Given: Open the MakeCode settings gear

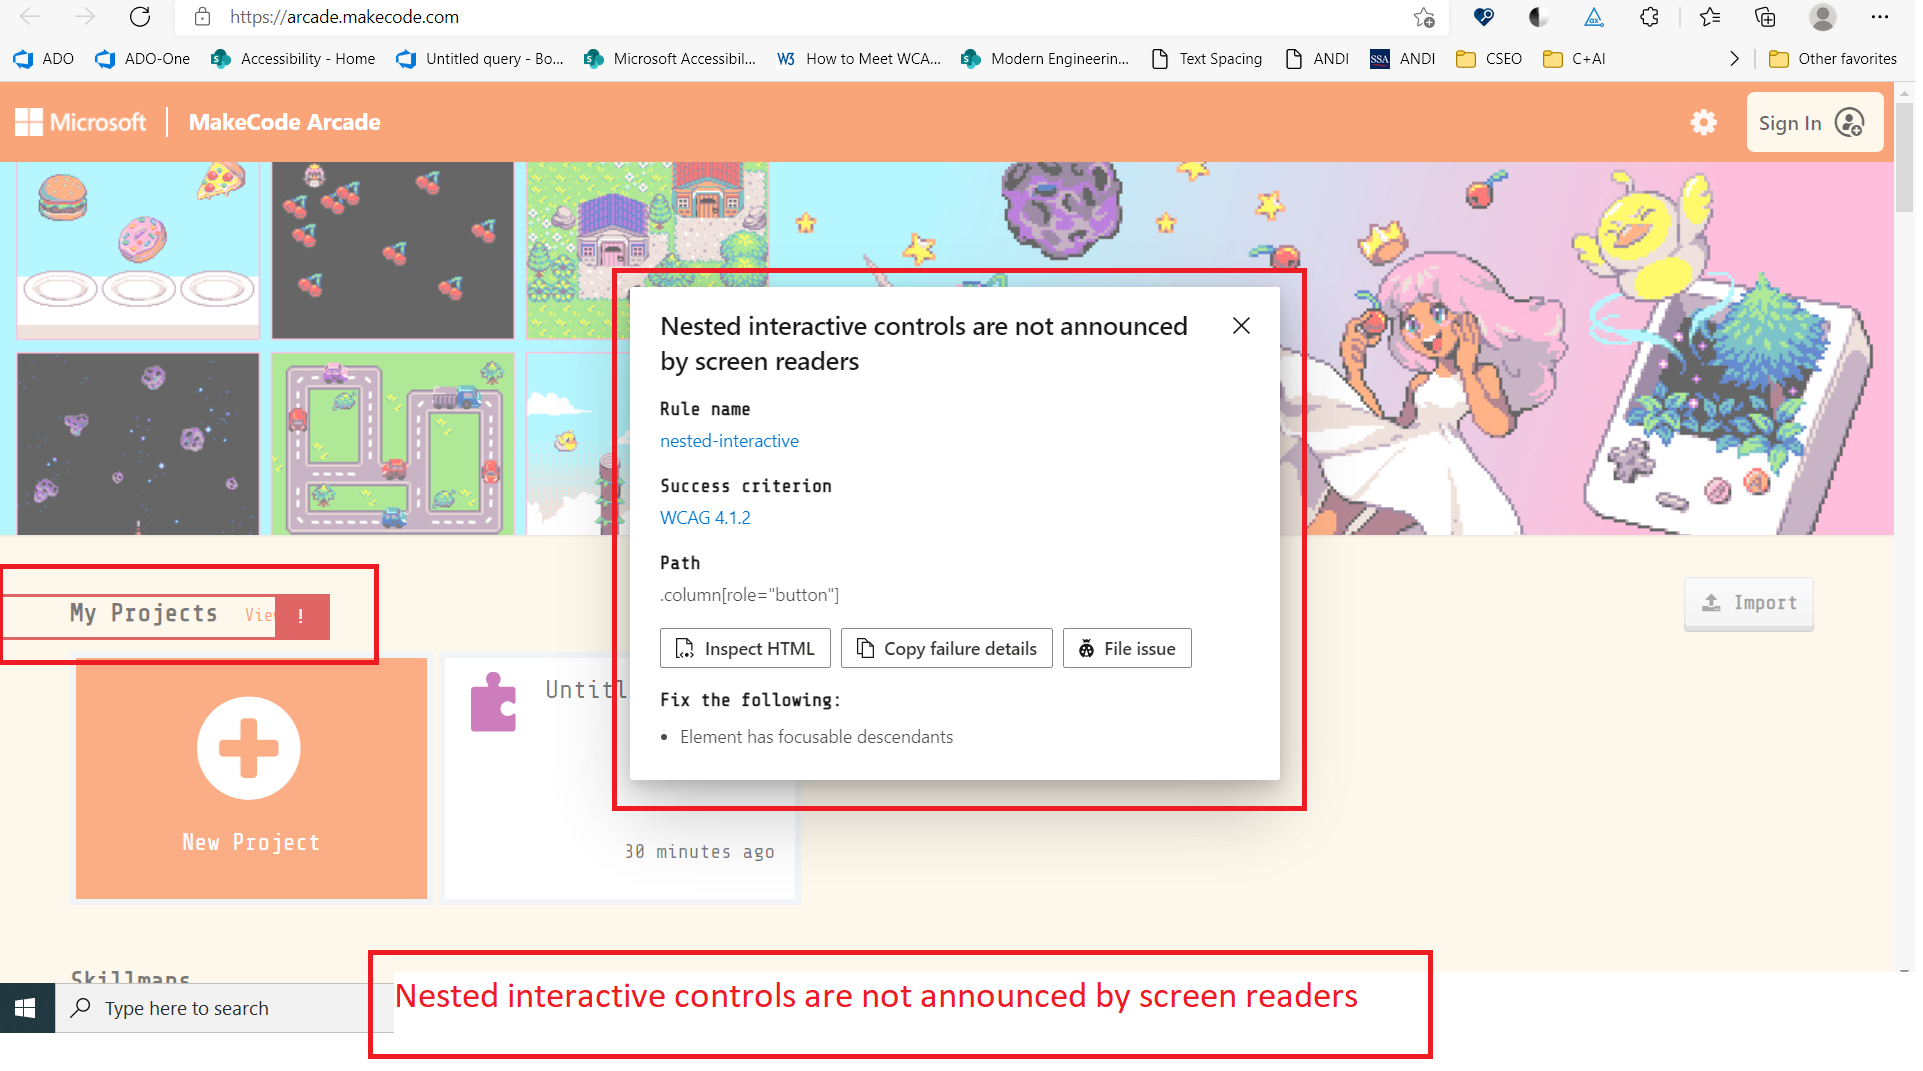Looking at the screenshot, I should click(x=1704, y=122).
